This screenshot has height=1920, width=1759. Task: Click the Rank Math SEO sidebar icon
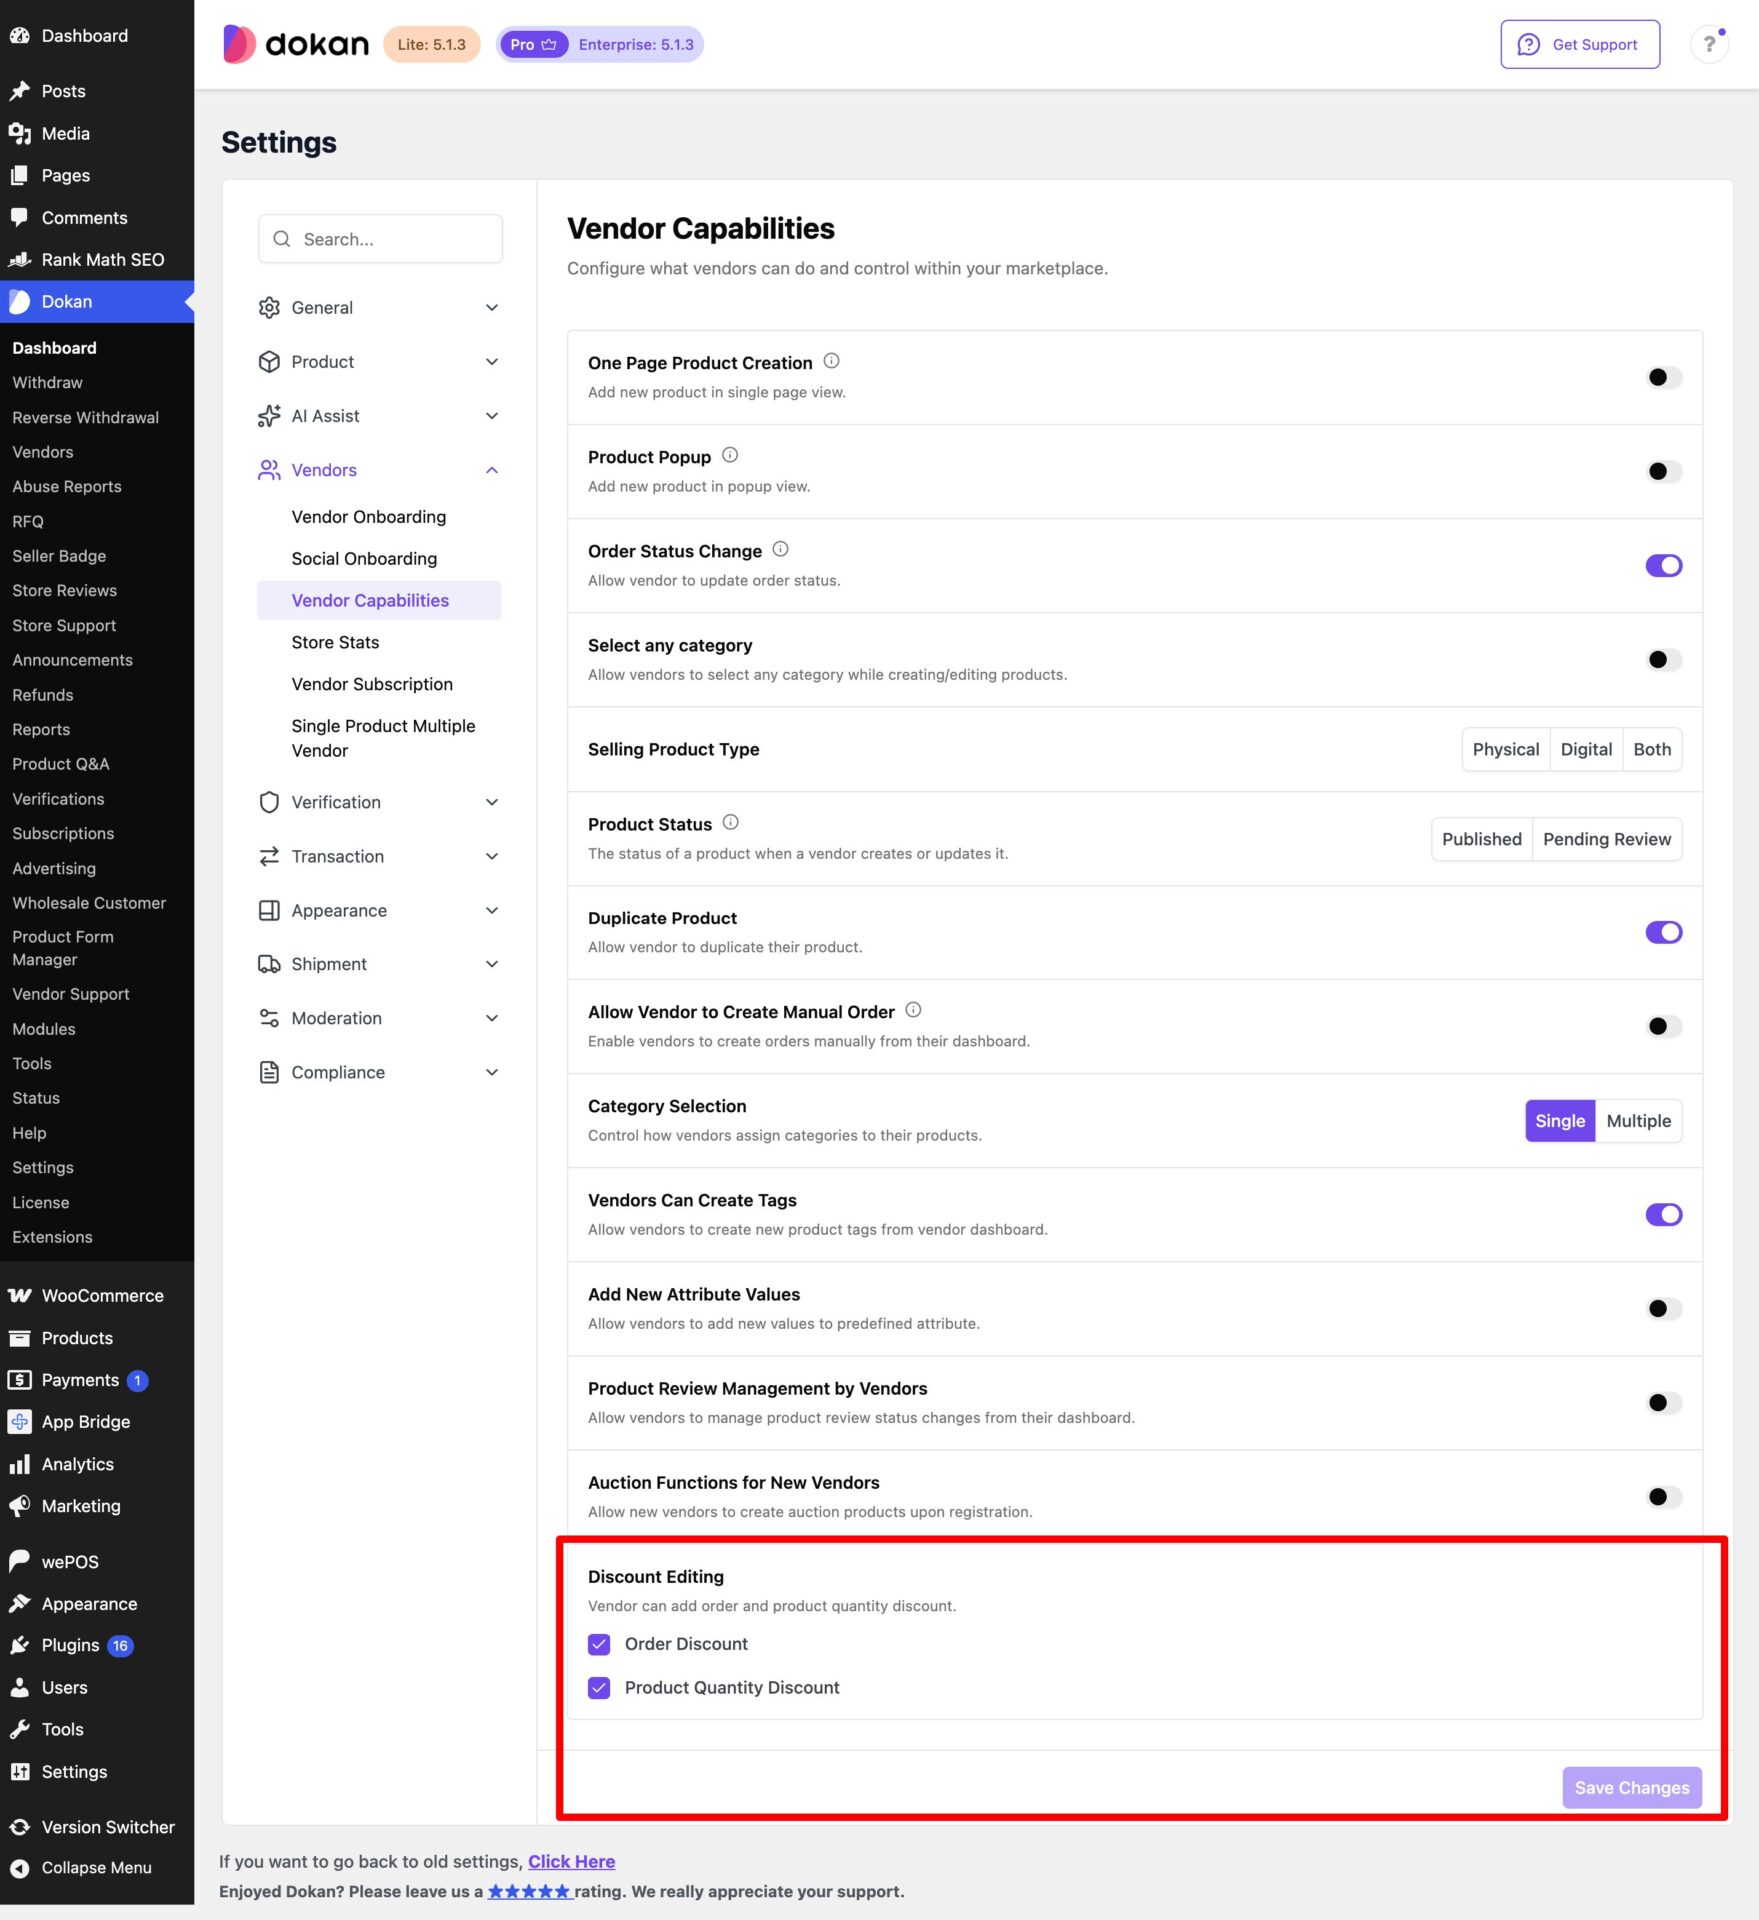point(19,259)
